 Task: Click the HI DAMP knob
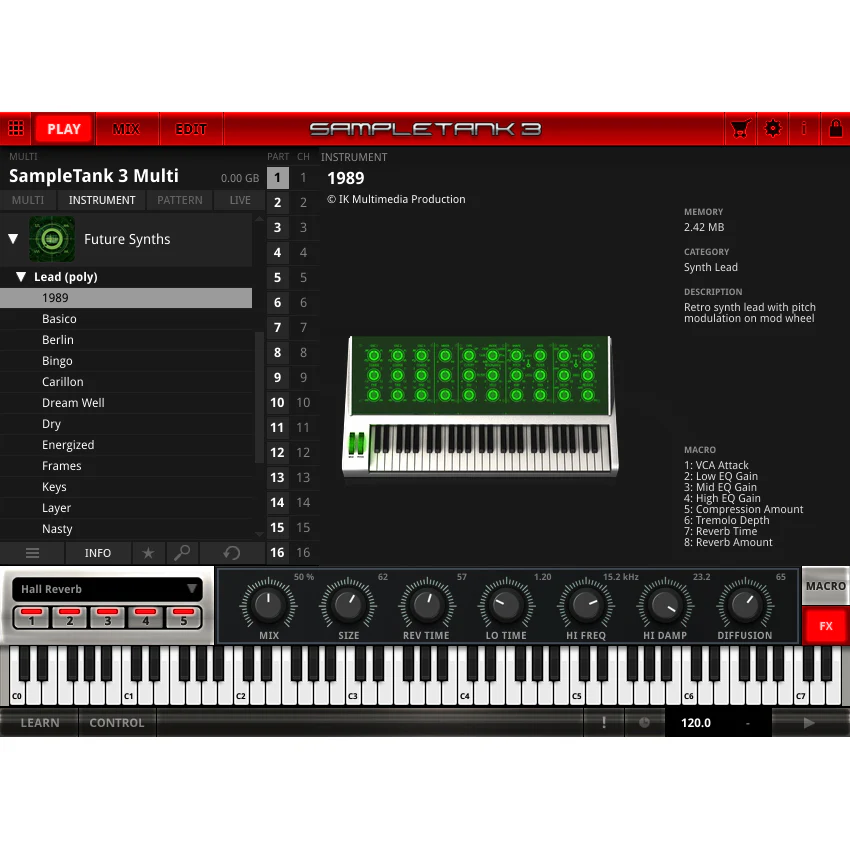click(665, 605)
